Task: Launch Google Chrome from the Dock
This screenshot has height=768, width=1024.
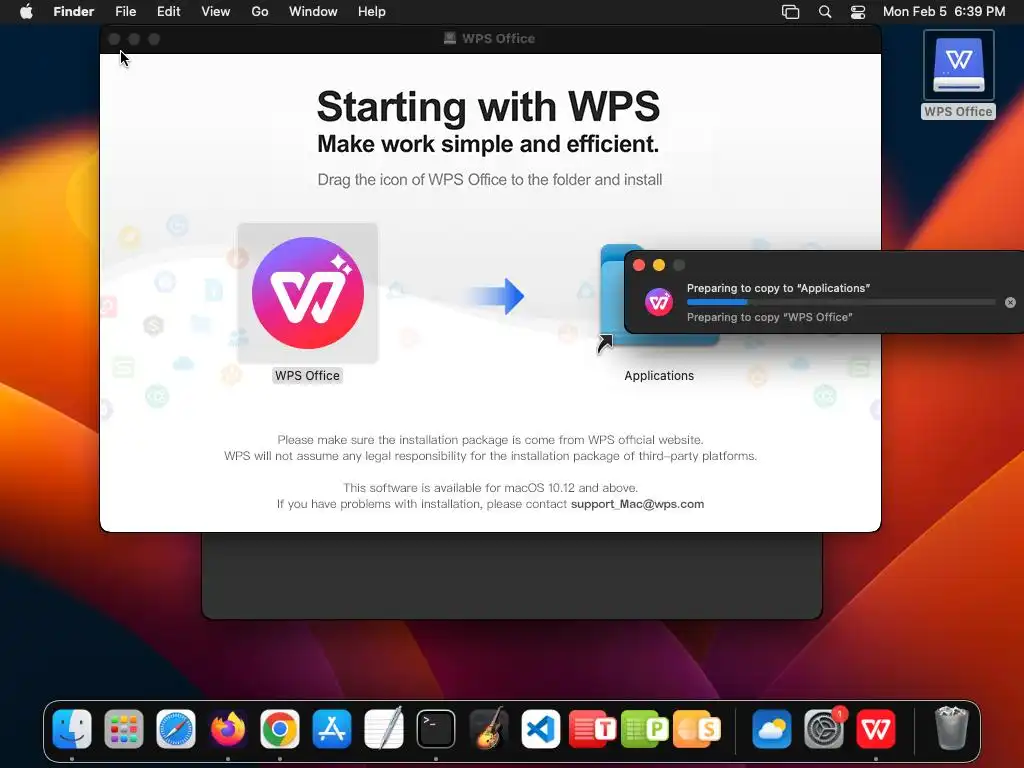Action: pyautogui.click(x=280, y=729)
